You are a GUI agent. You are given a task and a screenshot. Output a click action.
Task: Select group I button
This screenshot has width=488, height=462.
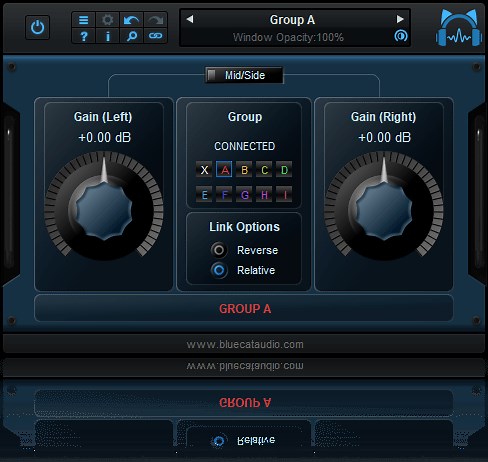(x=284, y=194)
